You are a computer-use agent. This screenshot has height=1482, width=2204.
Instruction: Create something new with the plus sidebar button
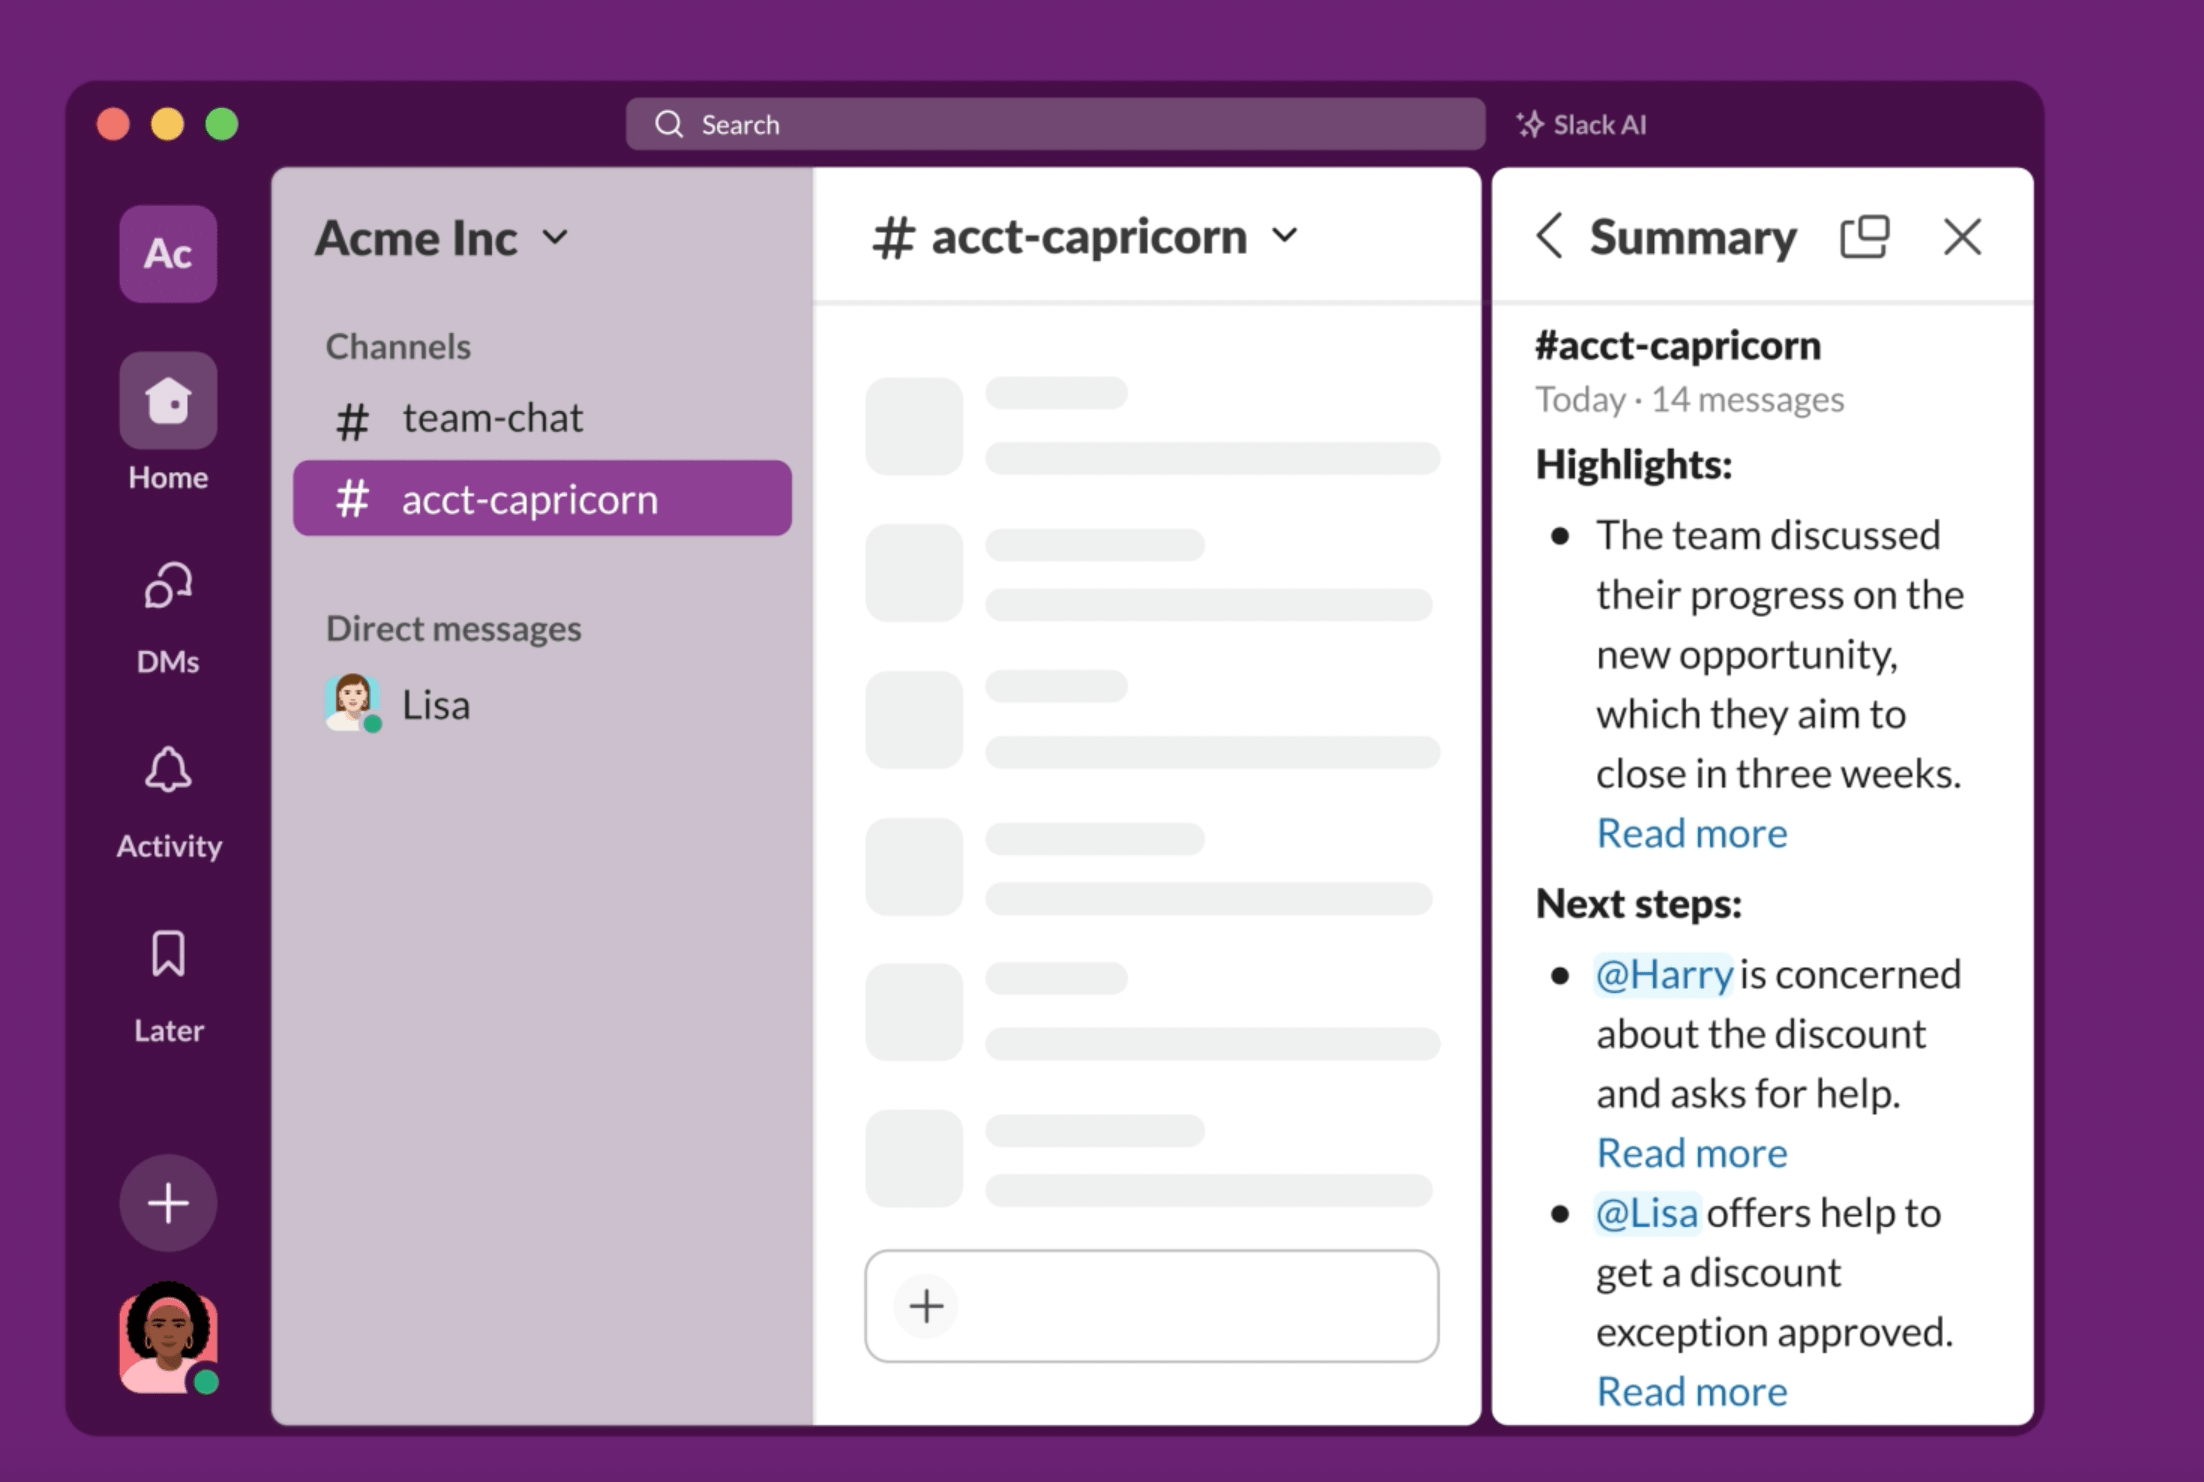(166, 1203)
